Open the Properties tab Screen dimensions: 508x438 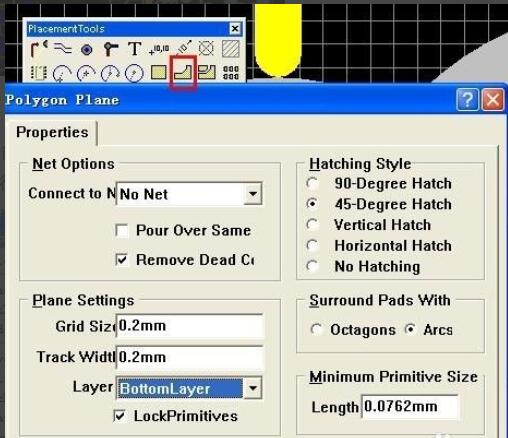pyautogui.click(x=52, y=132)
